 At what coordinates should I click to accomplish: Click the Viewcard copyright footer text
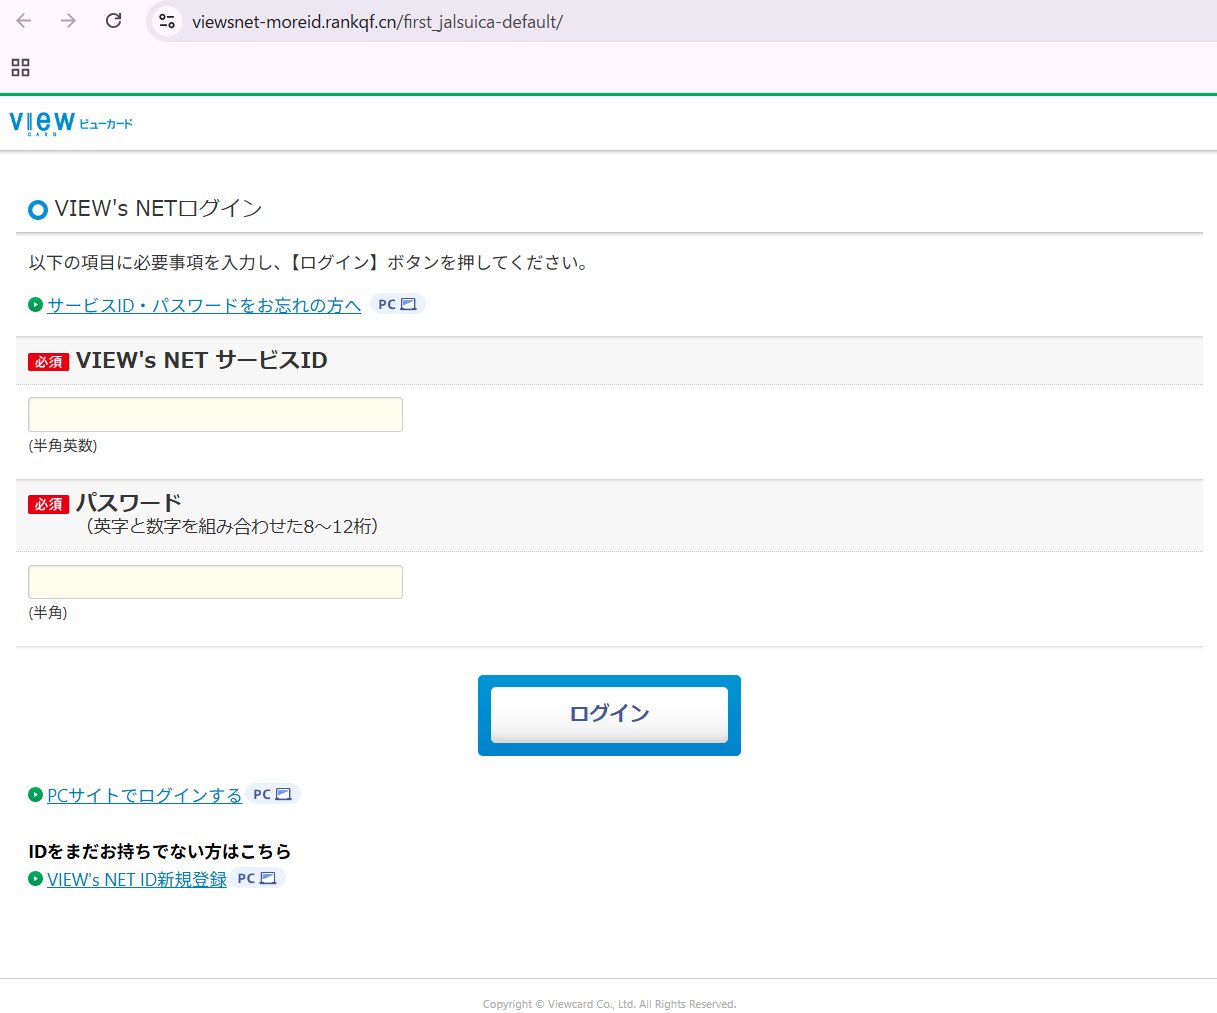pos(609,1004)
